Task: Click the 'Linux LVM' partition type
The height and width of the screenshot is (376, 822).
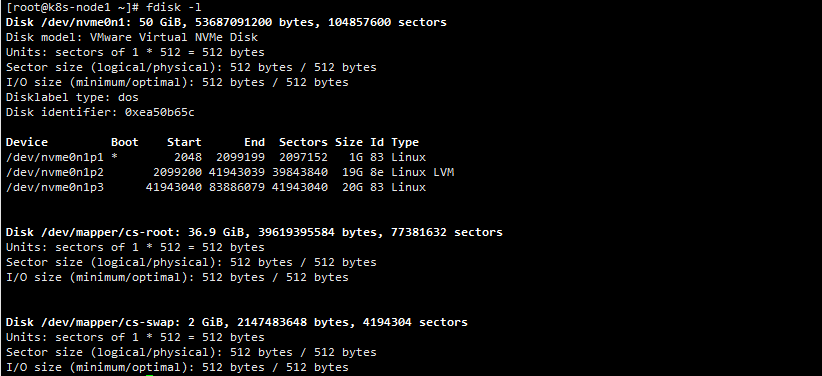Action: click(x=423, y=172)
